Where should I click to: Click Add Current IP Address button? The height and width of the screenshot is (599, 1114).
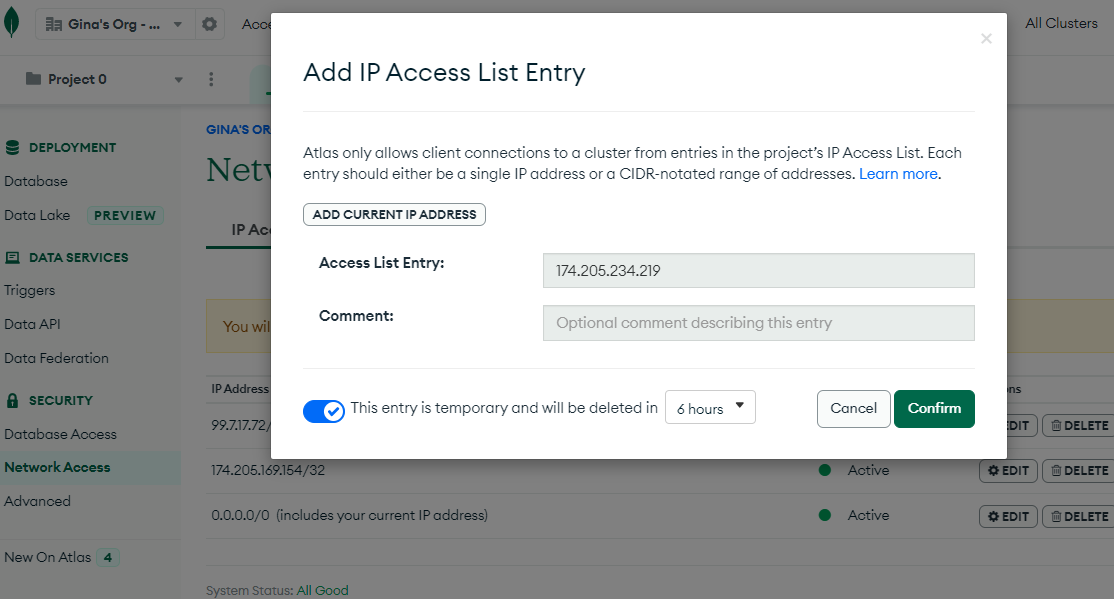pyautogui.click(x=394, y=214)
